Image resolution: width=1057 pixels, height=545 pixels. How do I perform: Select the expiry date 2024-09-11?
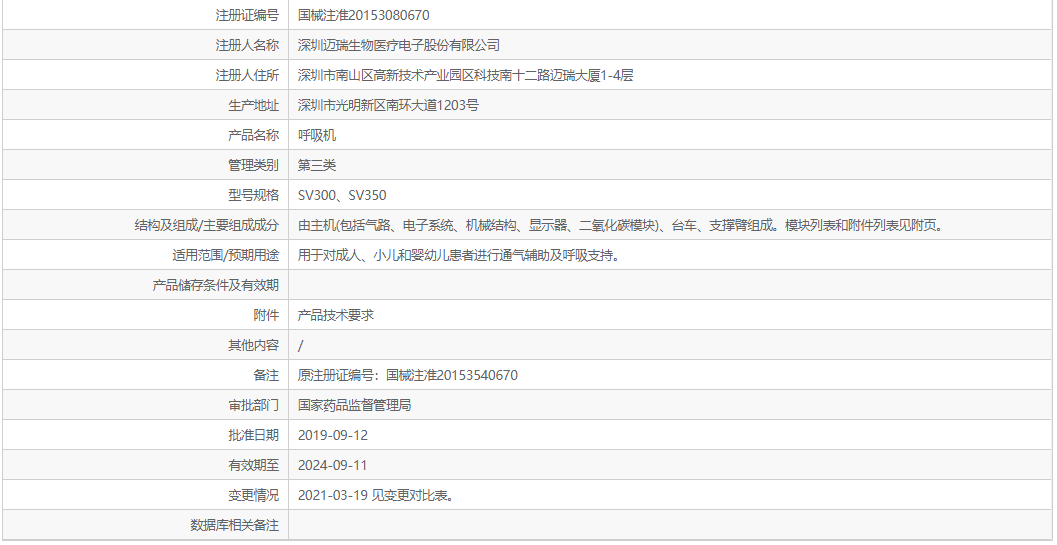tap(333, 465)
